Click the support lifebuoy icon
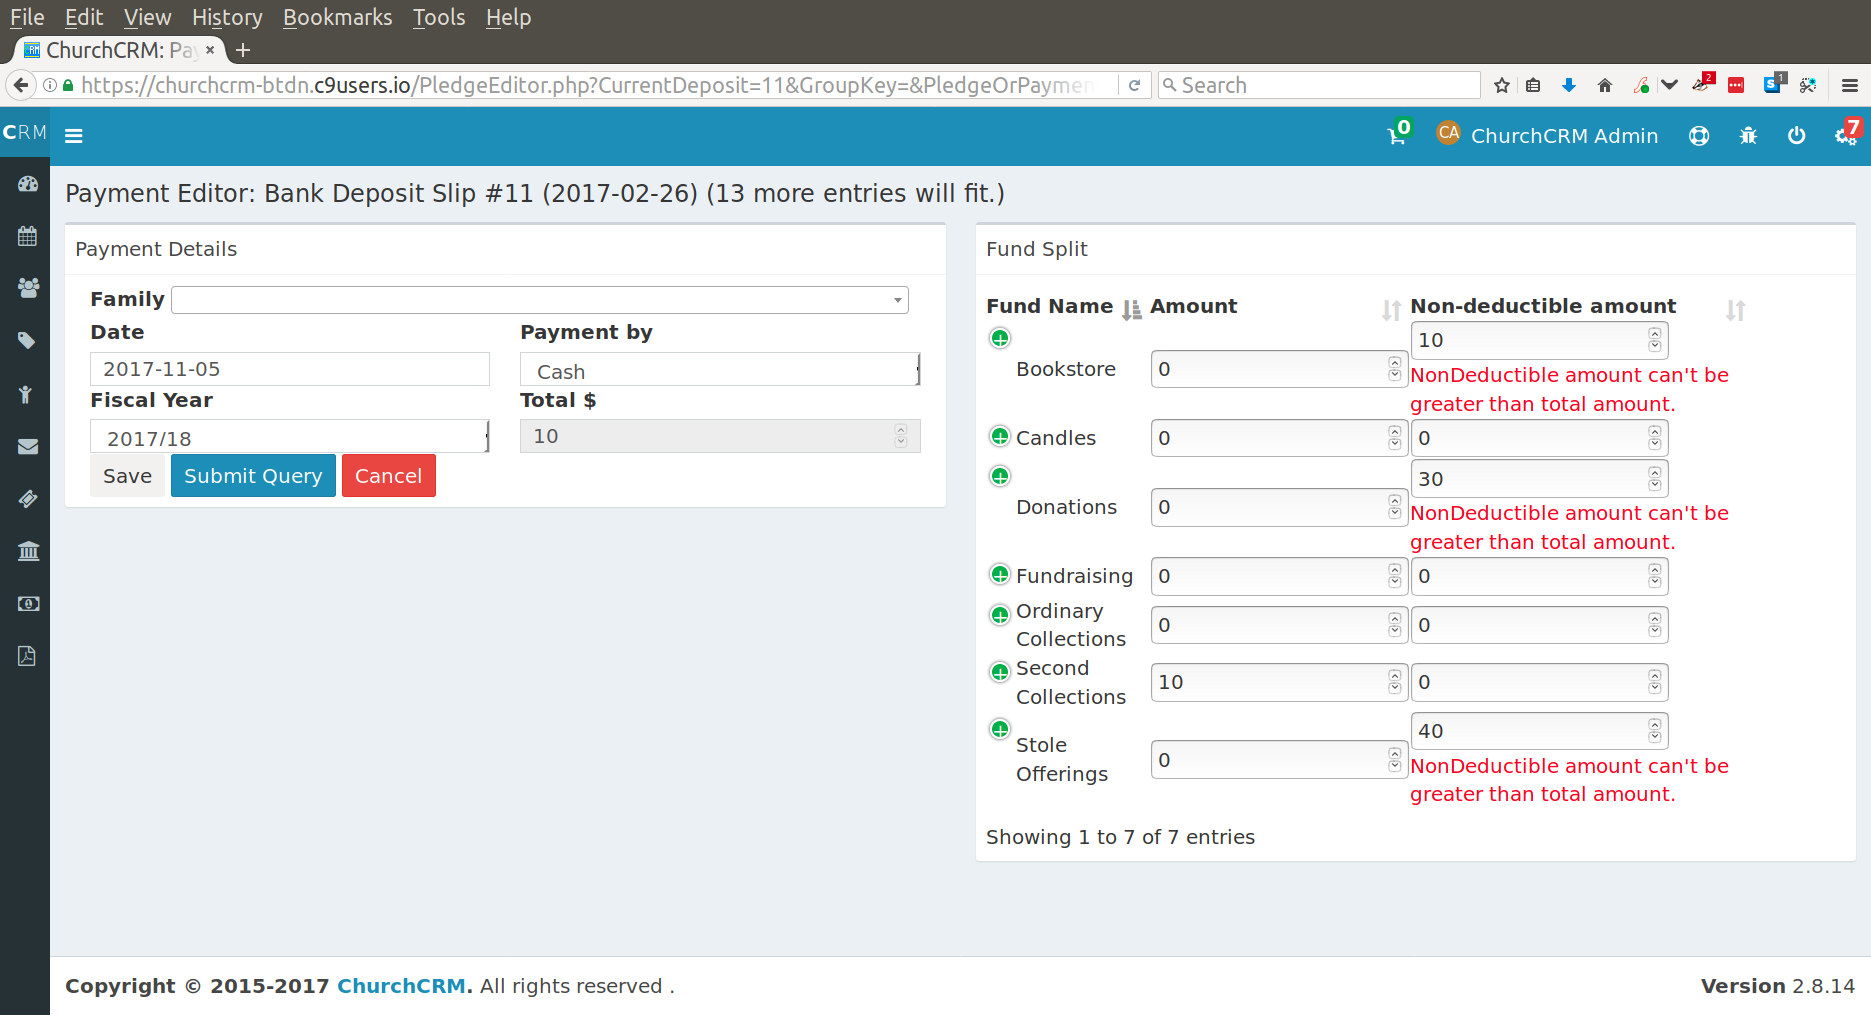This screenshot has width=1871, height=1016. click(1699, 136)
